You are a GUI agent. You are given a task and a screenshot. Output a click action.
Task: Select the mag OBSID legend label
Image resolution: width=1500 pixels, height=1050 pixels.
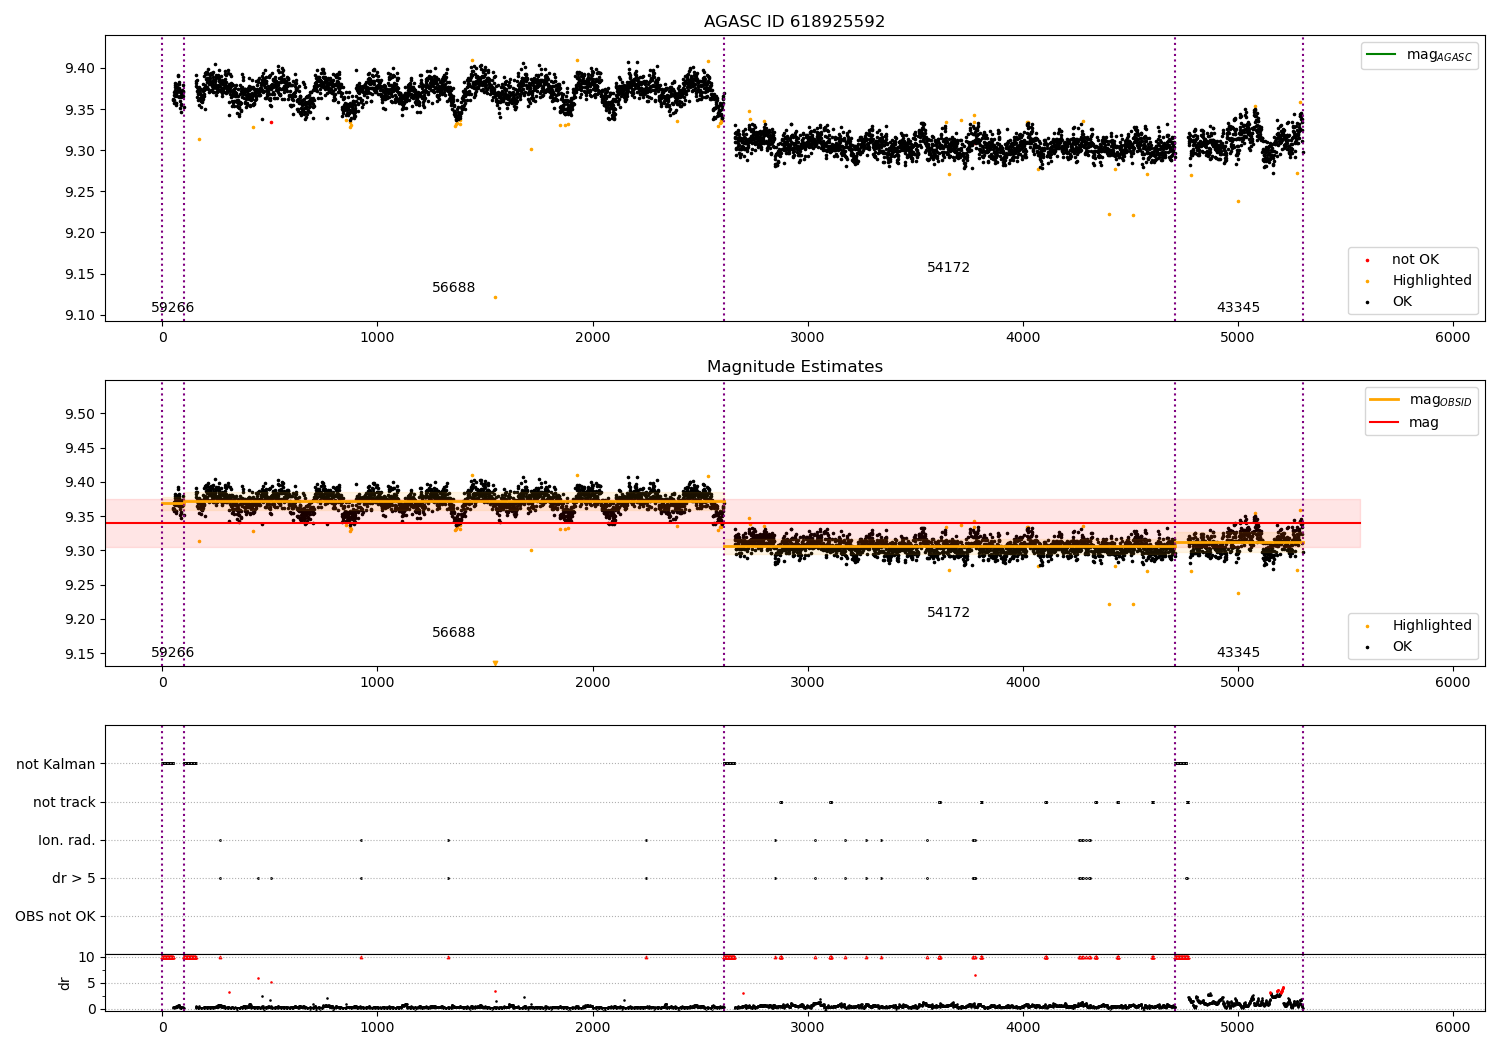point(1440,400)
